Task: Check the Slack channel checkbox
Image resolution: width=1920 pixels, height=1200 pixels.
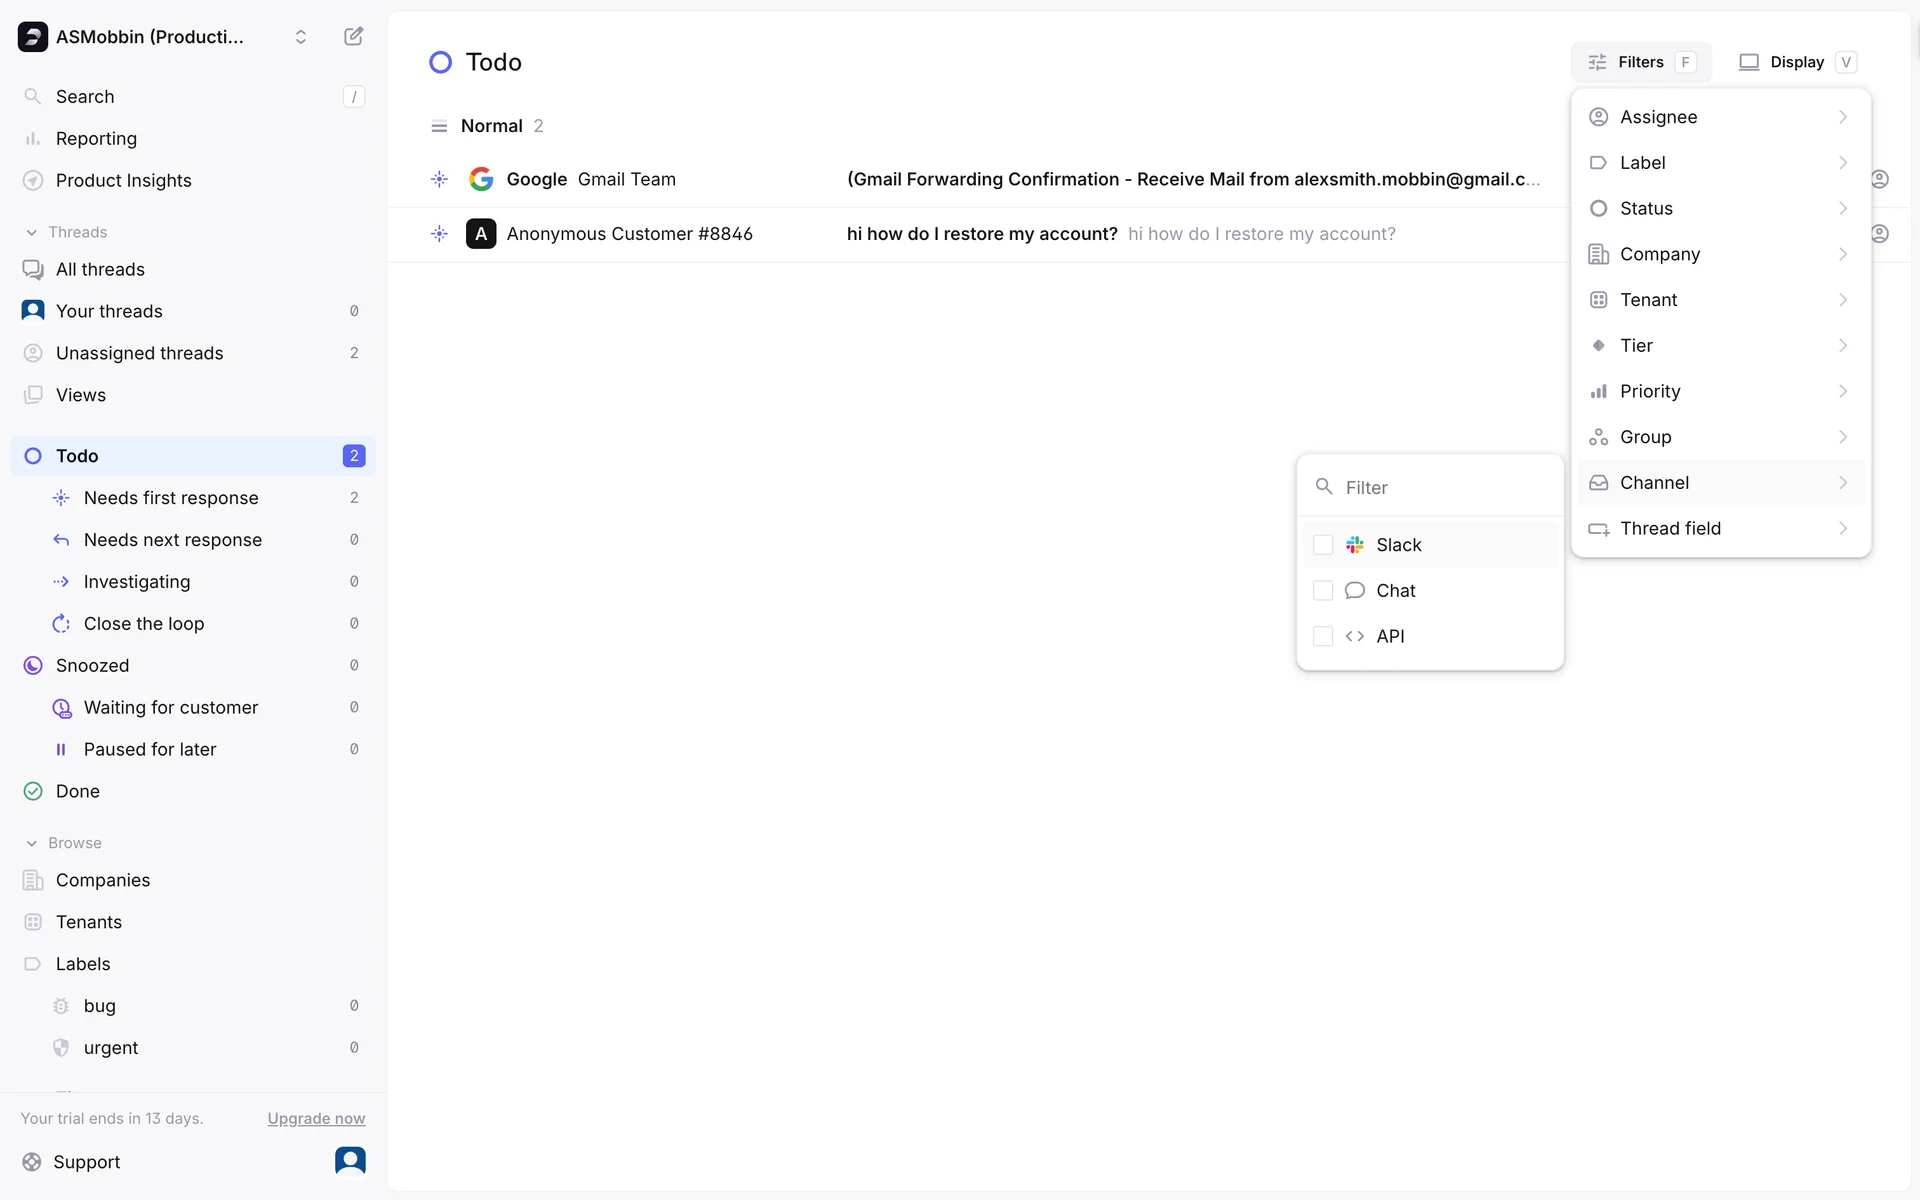Action: coord(1323,545)
